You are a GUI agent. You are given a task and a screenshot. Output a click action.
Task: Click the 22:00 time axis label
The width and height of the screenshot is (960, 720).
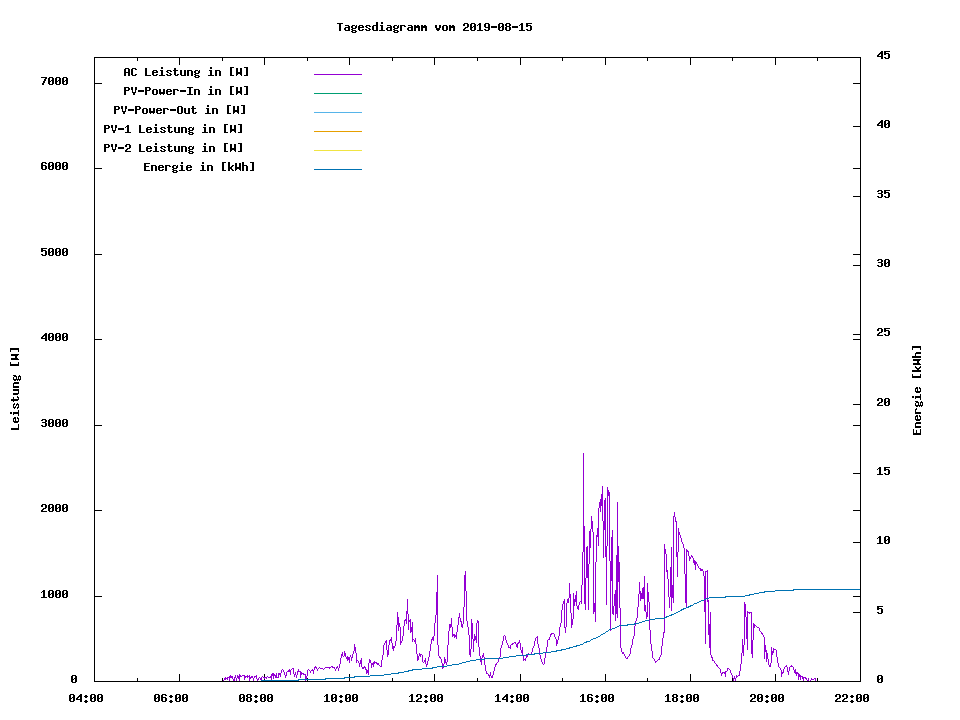pyautogui.click(x=852, y=698)
